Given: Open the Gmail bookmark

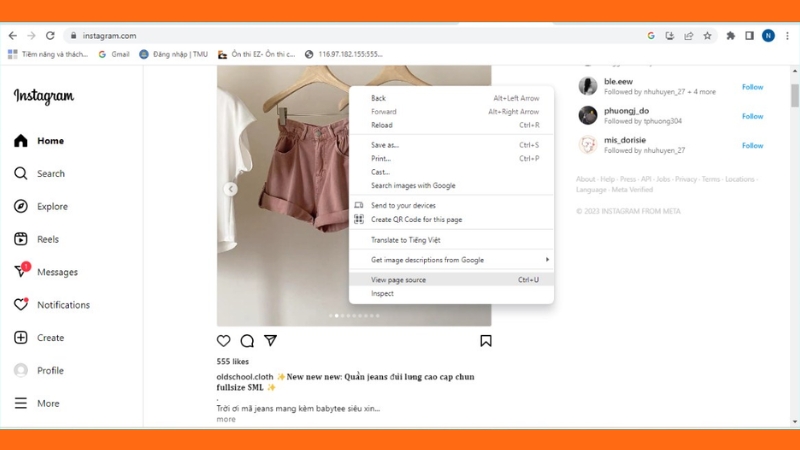Looking at the screenshot, I should pyautogui.click(x=114, y=54).
